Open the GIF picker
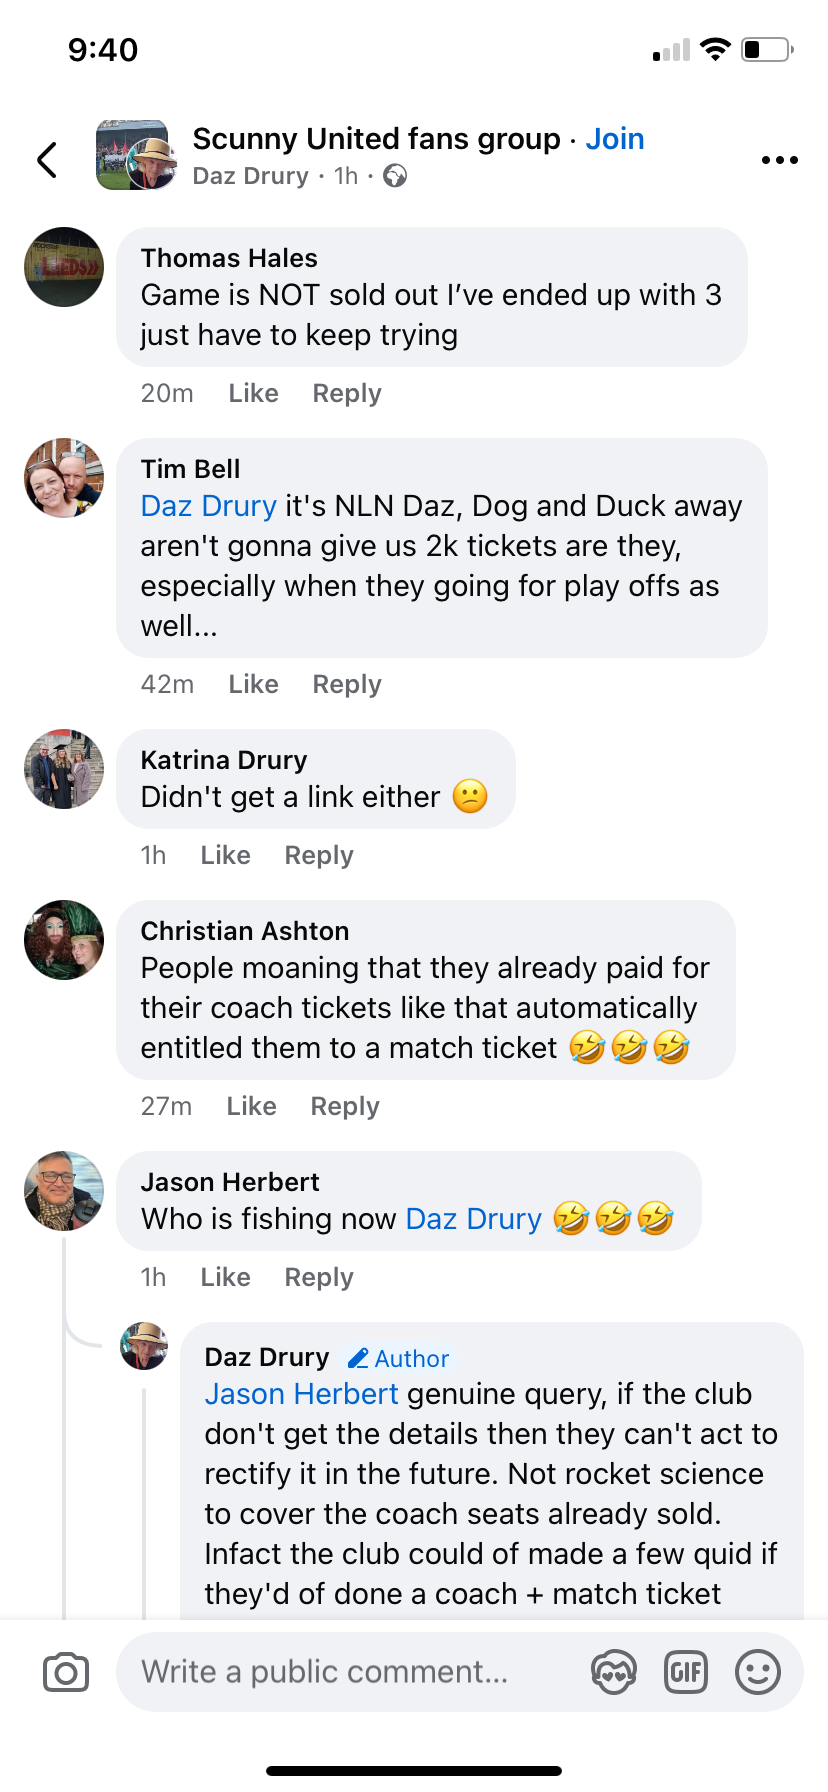The width and height of the screenshot is (828, 1792). point(686,1672)
